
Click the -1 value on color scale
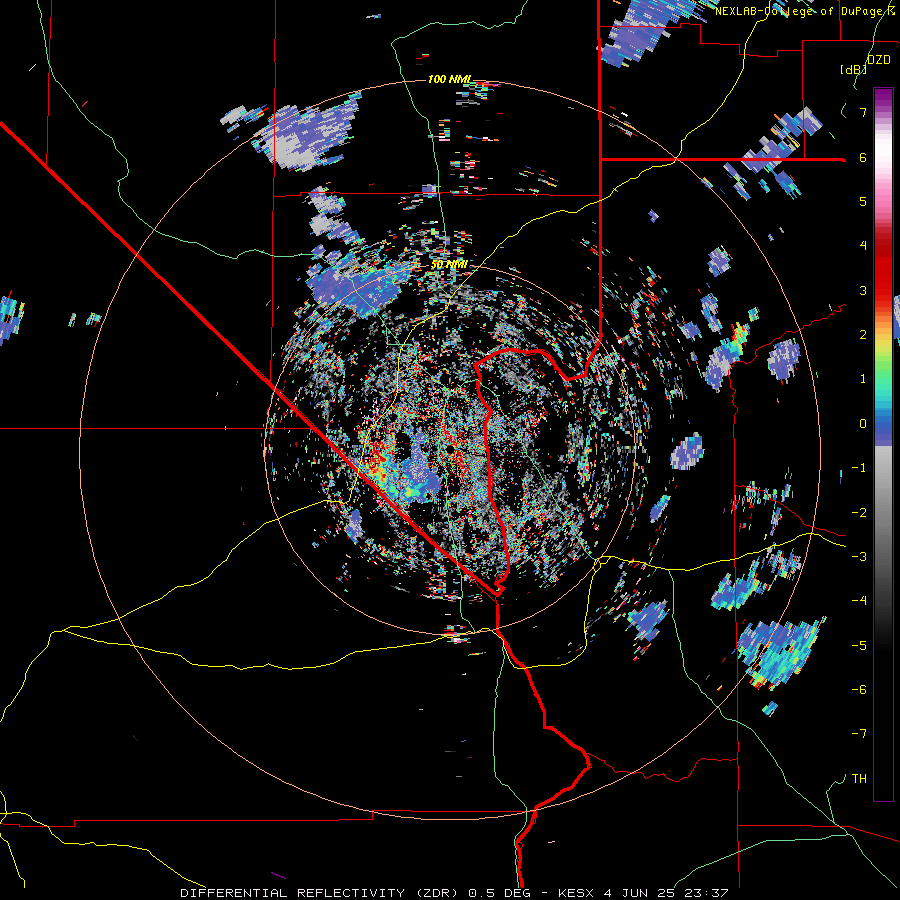click(x=859, y=468)
